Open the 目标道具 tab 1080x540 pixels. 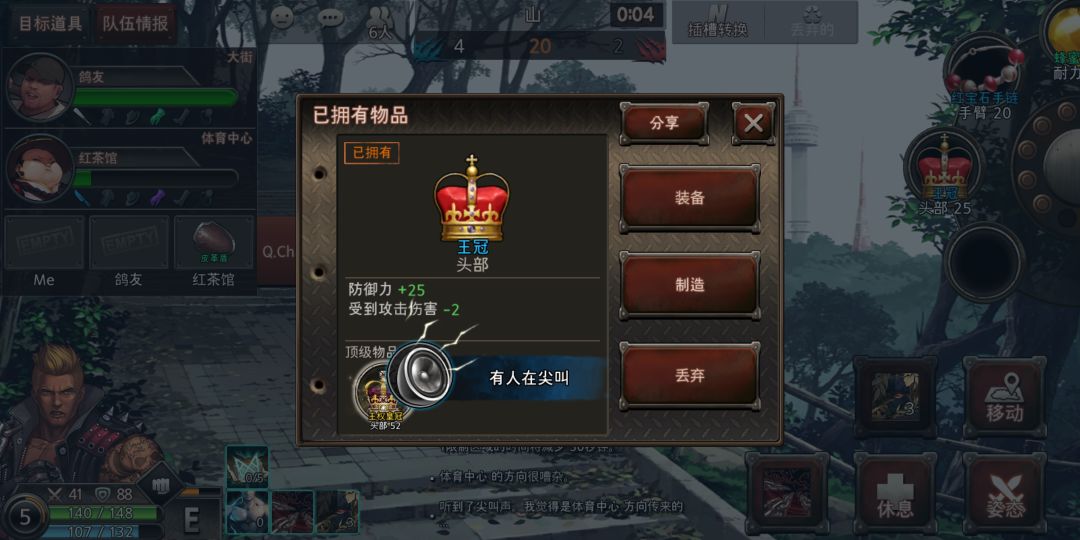pyautogui.click(x=50, y=23)
